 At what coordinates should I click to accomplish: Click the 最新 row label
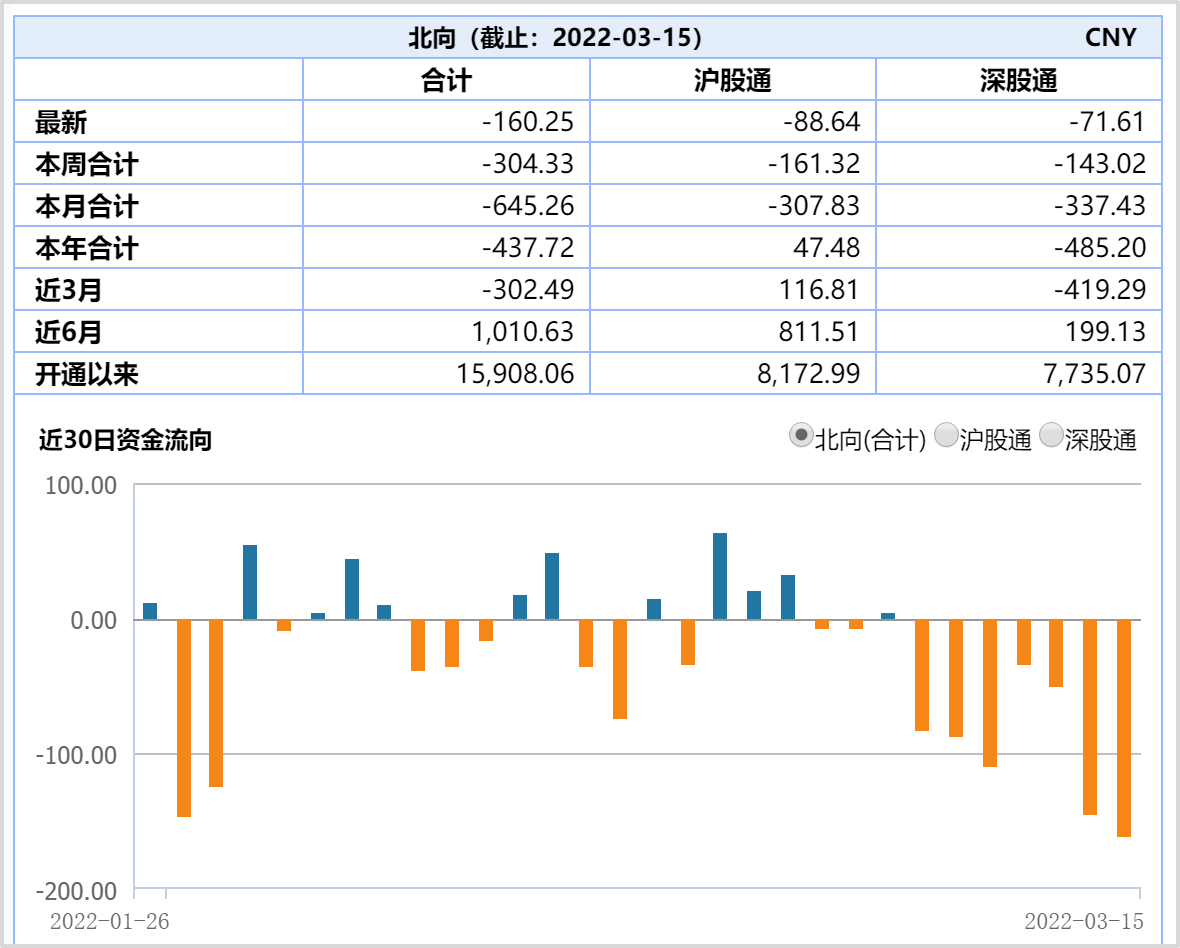(x=62, y=123)
